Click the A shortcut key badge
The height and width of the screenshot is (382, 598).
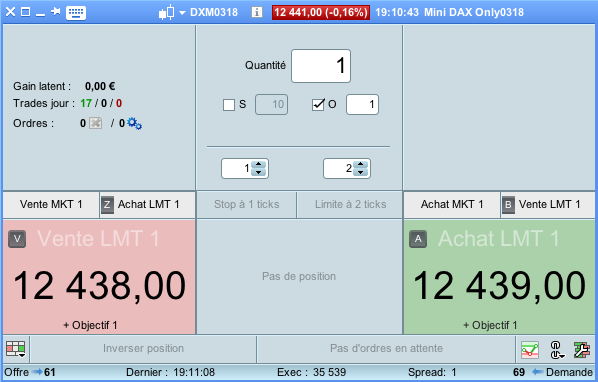(x=418, y=239)
